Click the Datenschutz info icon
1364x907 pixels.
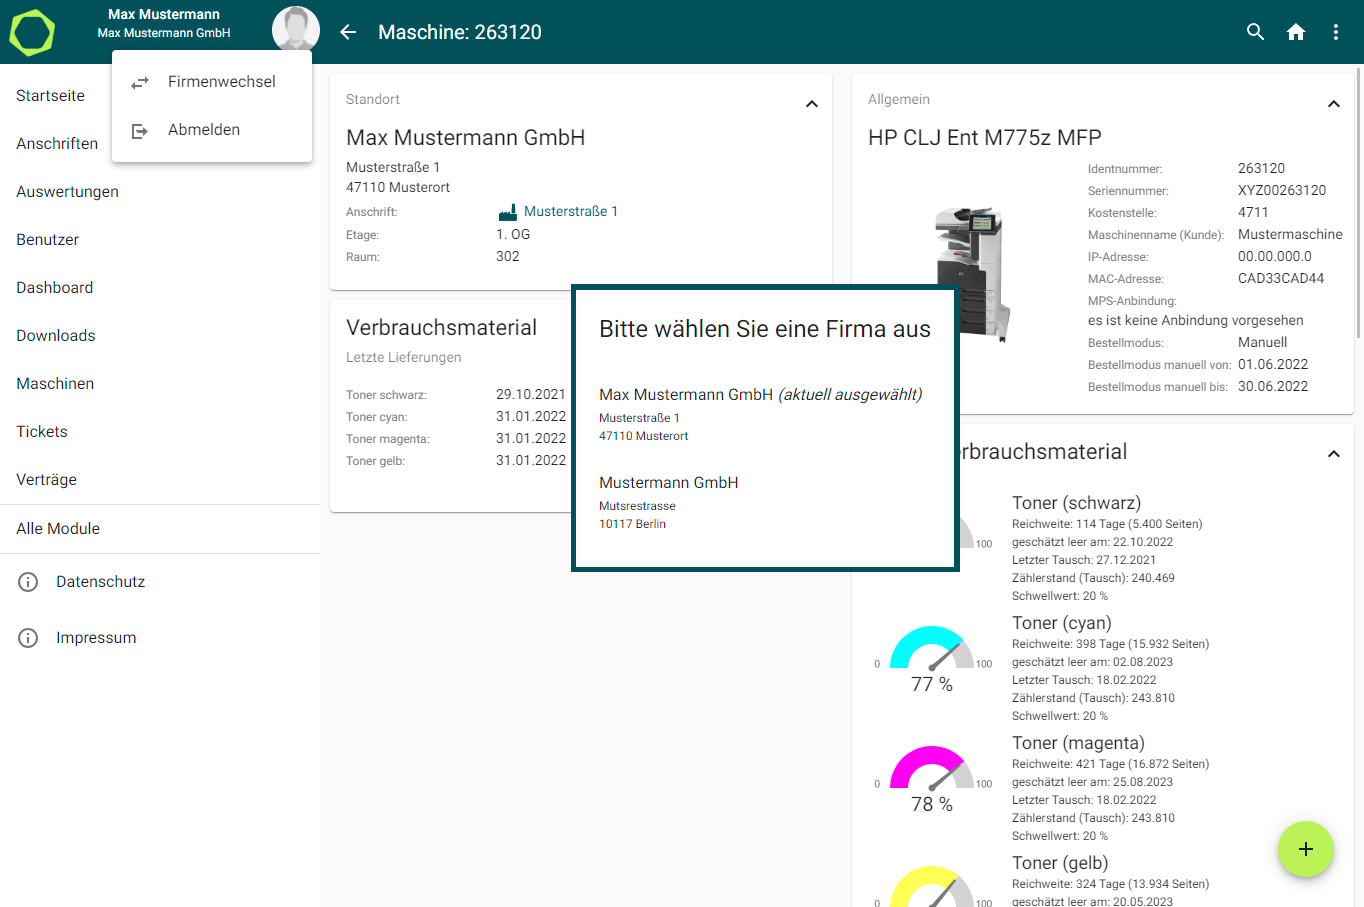[x=28, y=582]
